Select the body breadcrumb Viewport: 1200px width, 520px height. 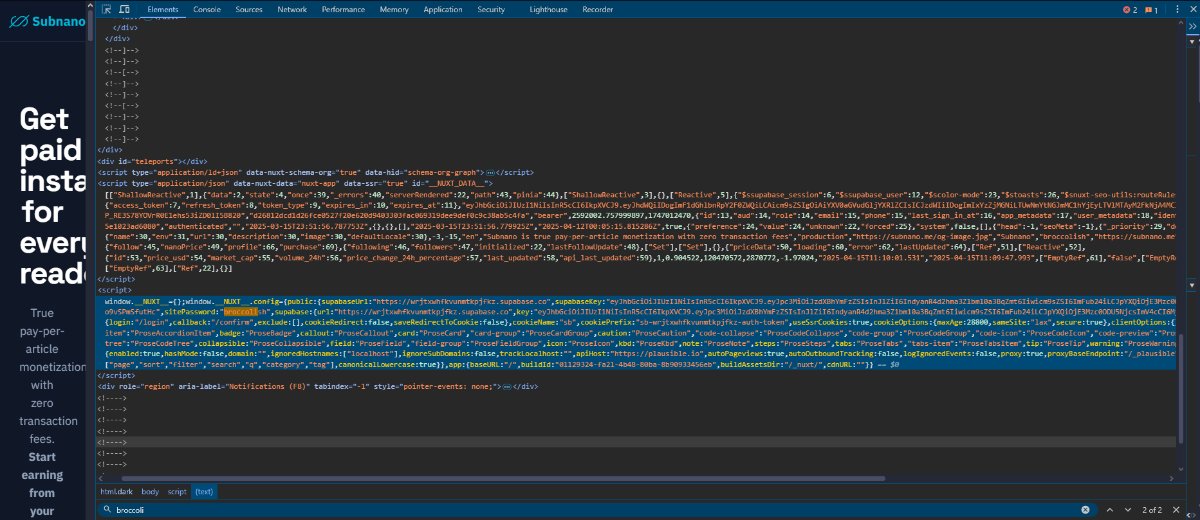[150, 492]
